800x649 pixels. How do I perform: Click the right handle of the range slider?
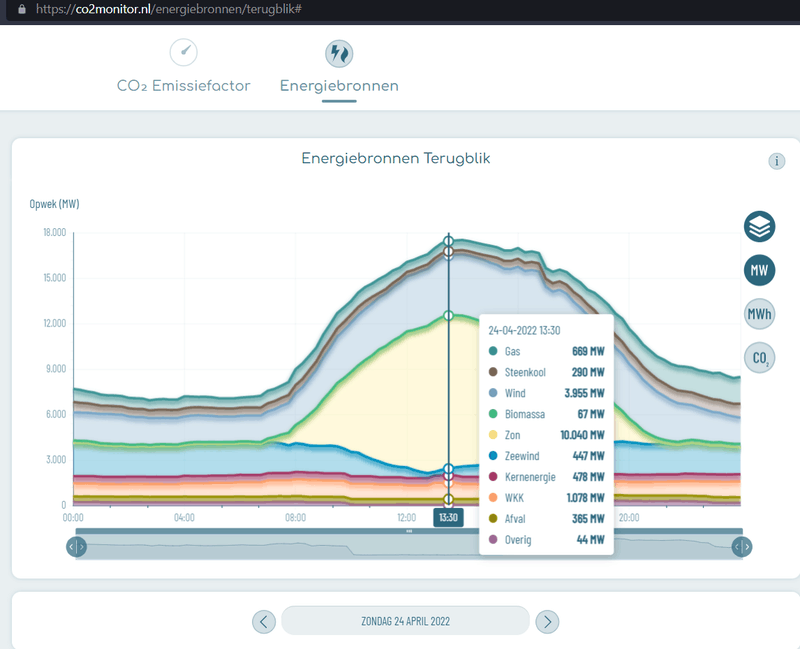coord(742,547)
